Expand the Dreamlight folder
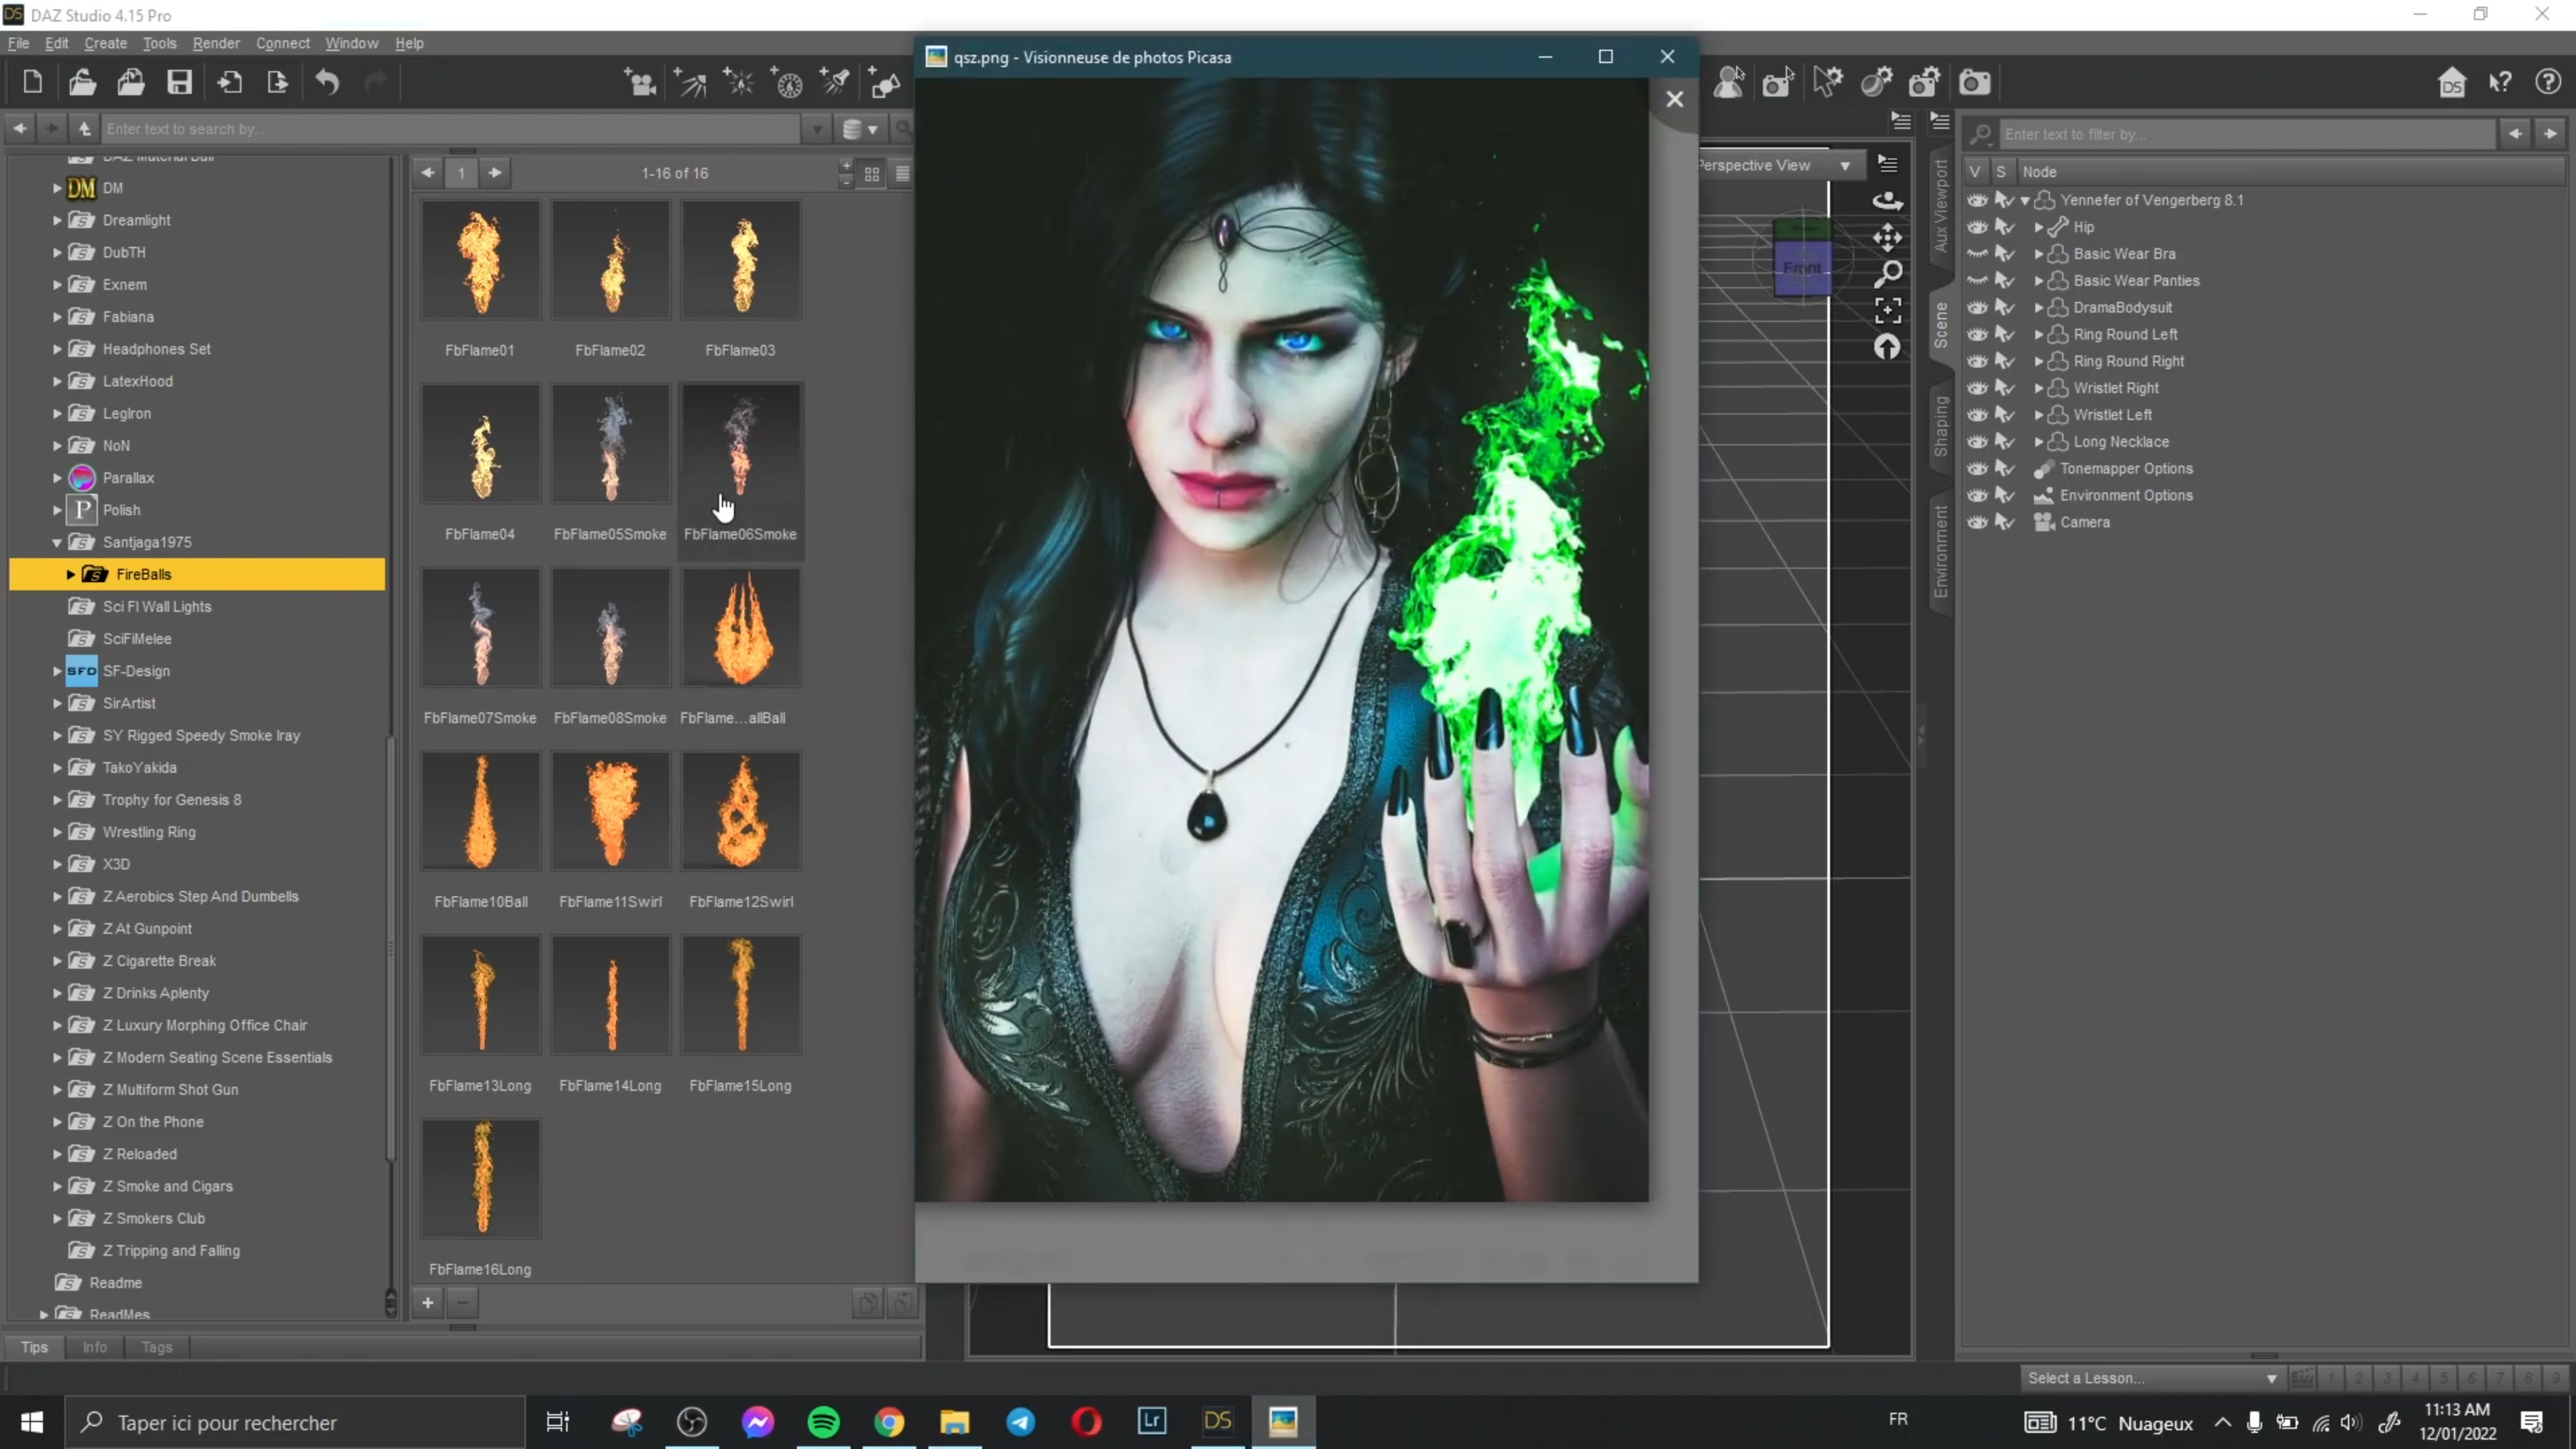The image size is (2576, 1449). point(57,220)
